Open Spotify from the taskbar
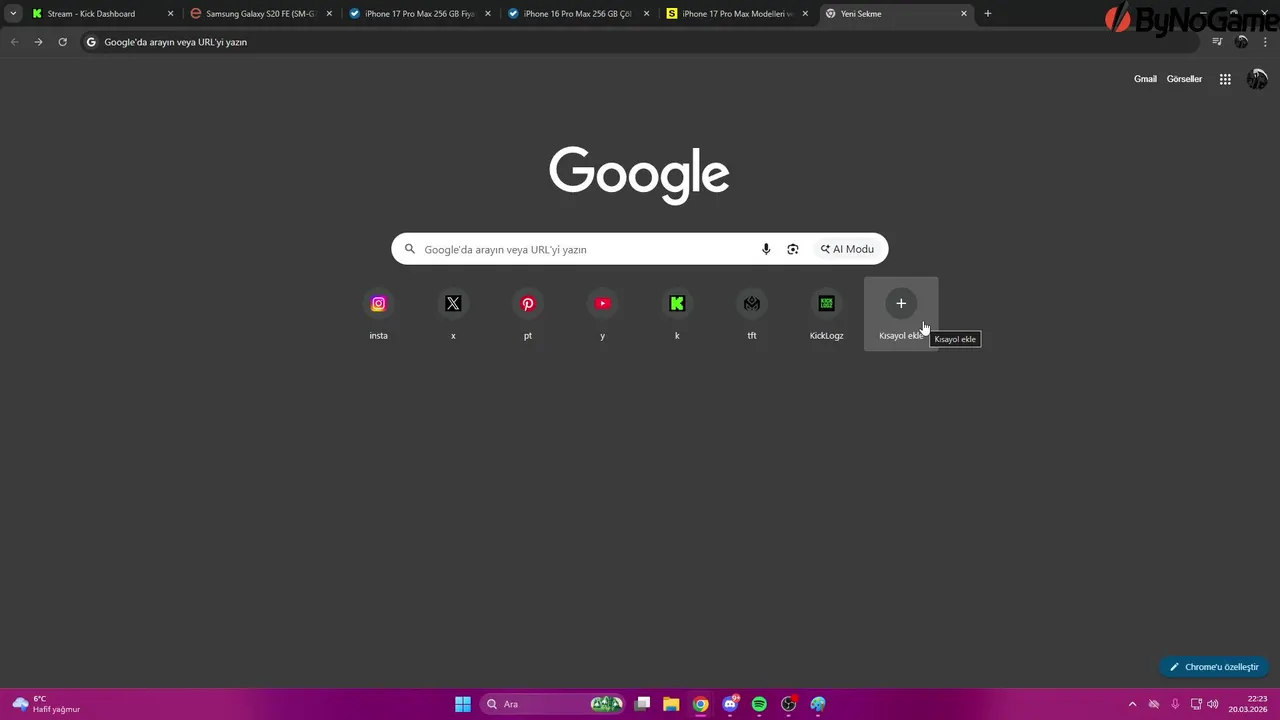The height and width of the screenshot is (720, 1280). point(759,704)
